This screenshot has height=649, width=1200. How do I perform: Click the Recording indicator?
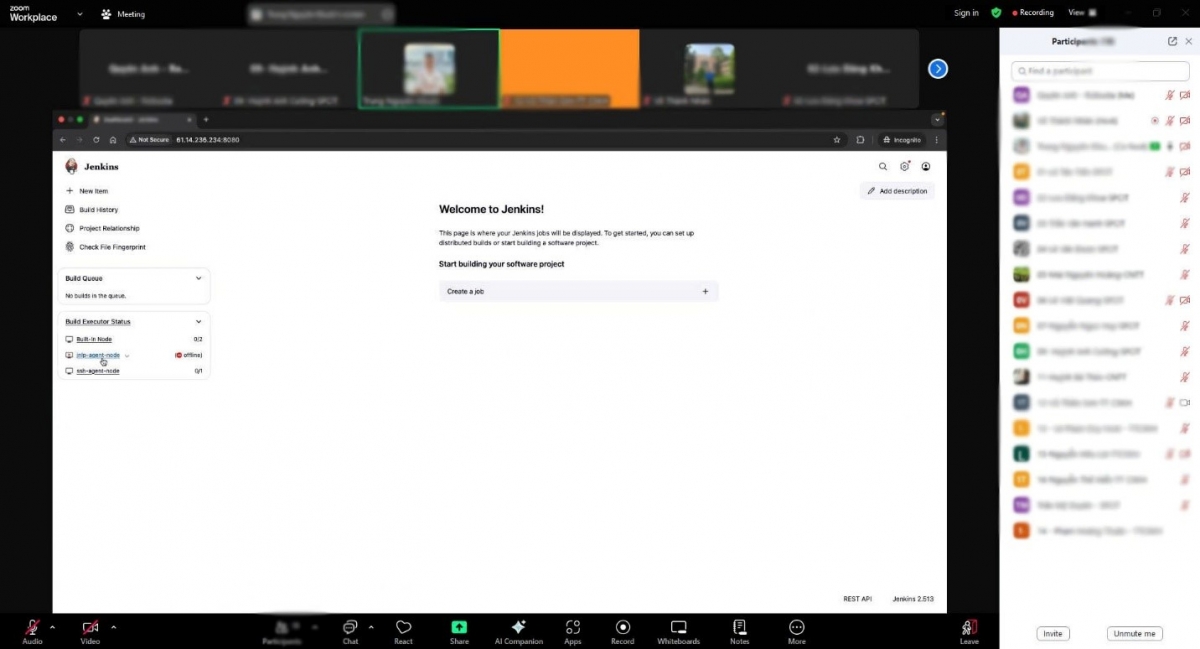1033,13
